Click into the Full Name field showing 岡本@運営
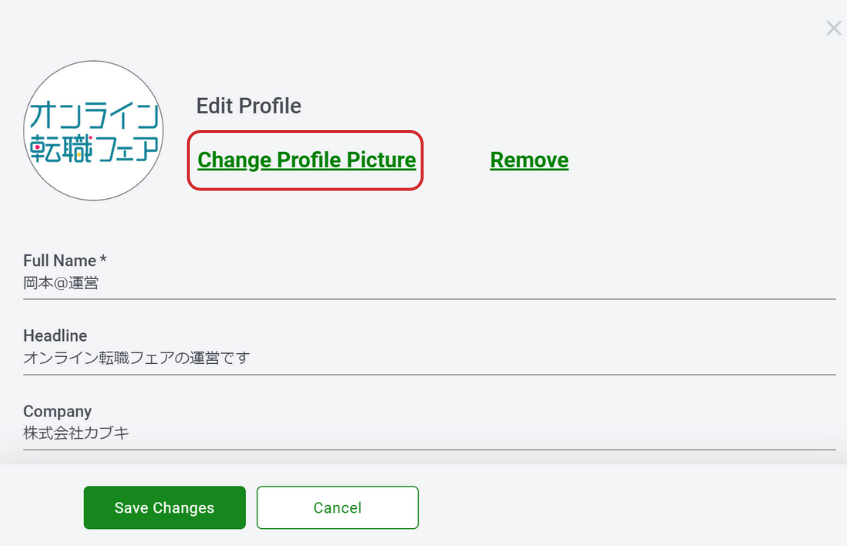Screen dimensions: 847x546 tap(429, 283)
